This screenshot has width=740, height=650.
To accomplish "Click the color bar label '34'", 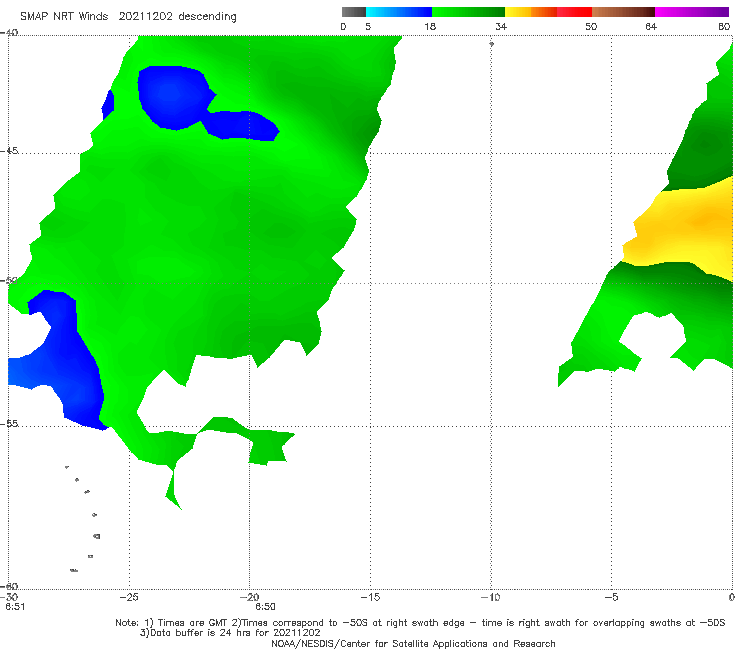I will [x=501, y=26].
